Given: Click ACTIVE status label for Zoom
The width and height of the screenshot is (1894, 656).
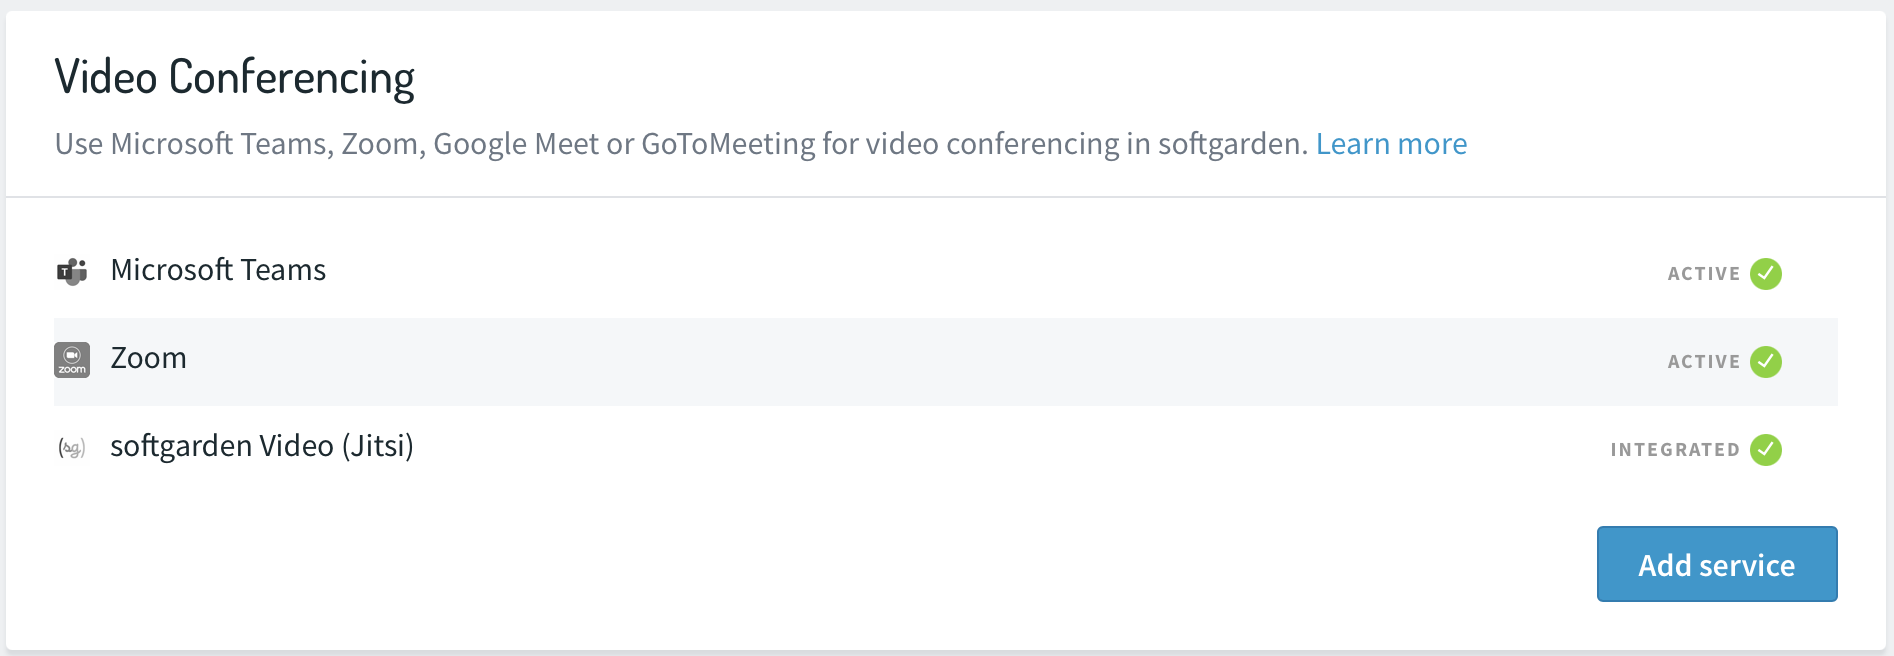Looking at the screenshot, I should (1704, 362).
